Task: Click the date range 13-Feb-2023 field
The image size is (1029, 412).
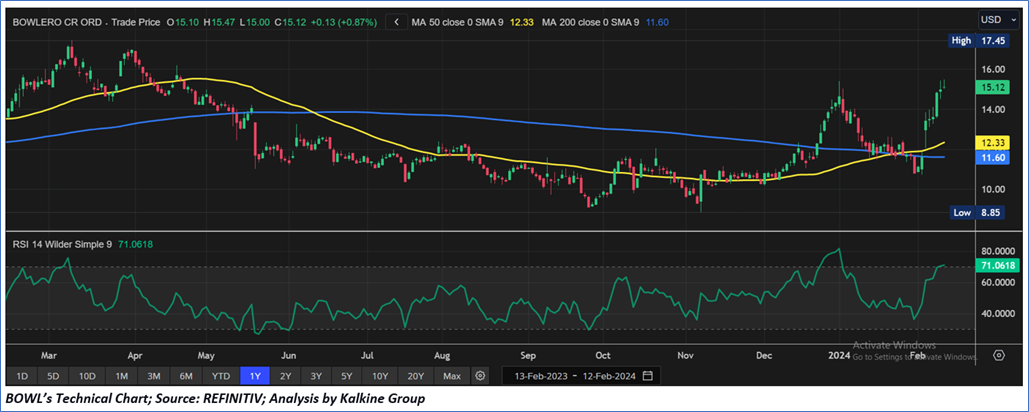Action: point(540,376)
